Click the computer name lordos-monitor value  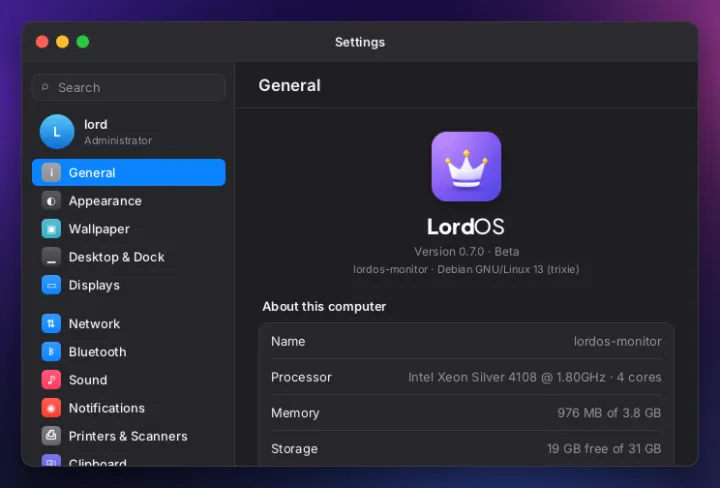tap(618, 342)
